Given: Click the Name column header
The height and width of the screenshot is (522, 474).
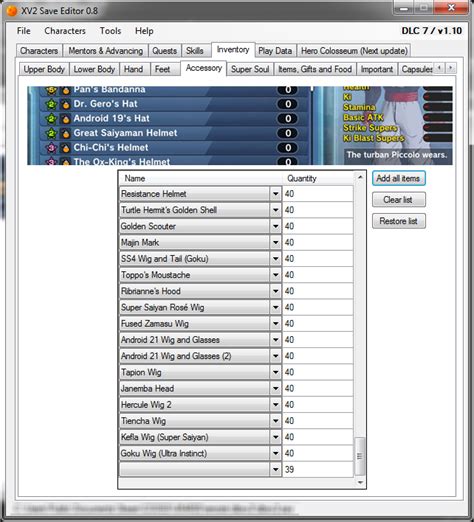Looking at the screenshot, I should [x=201, y=178].
